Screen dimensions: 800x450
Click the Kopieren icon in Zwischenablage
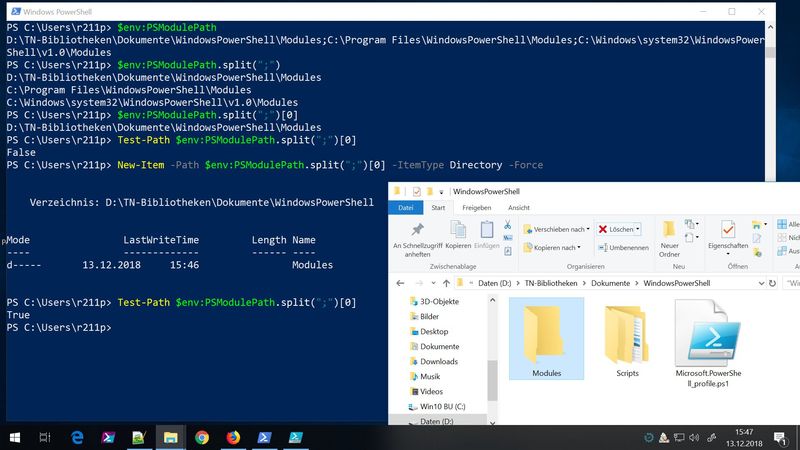pos(458,234)
